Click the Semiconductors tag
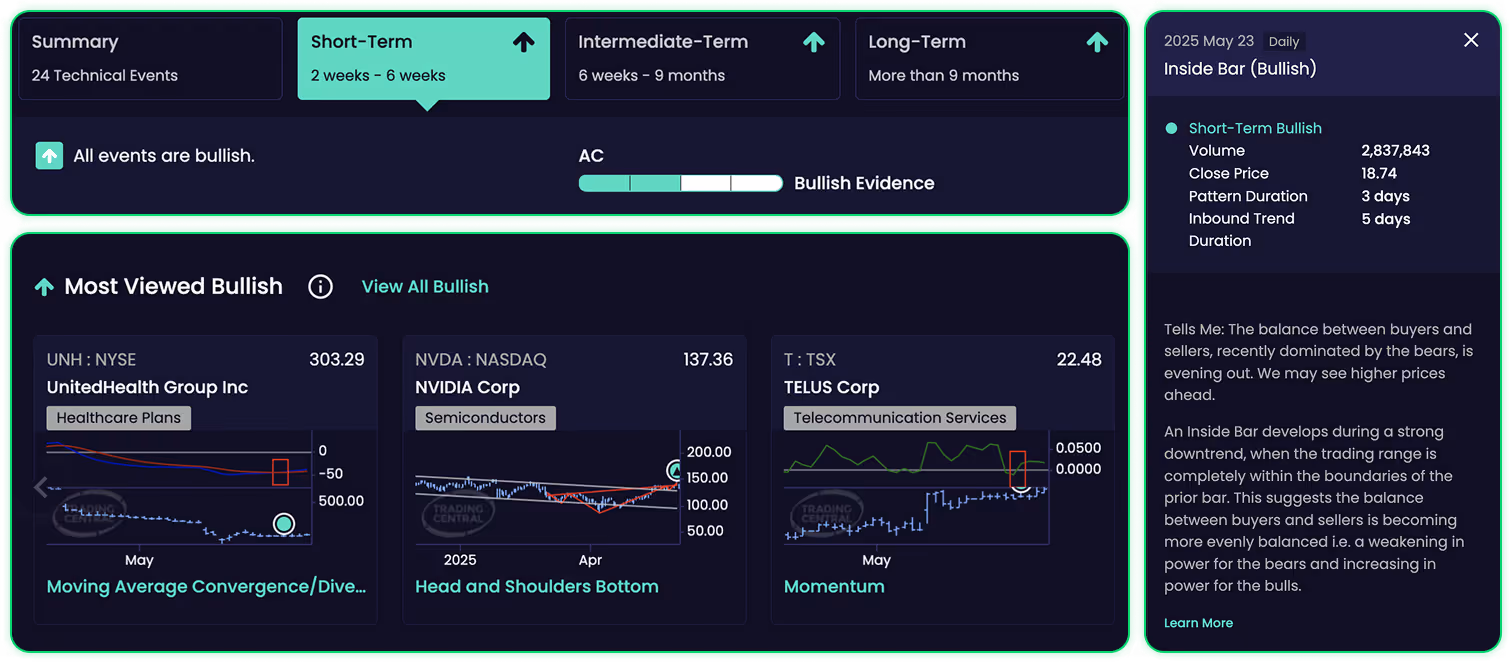This screenshot has height=663, width=1512. [x=485, y=418]
